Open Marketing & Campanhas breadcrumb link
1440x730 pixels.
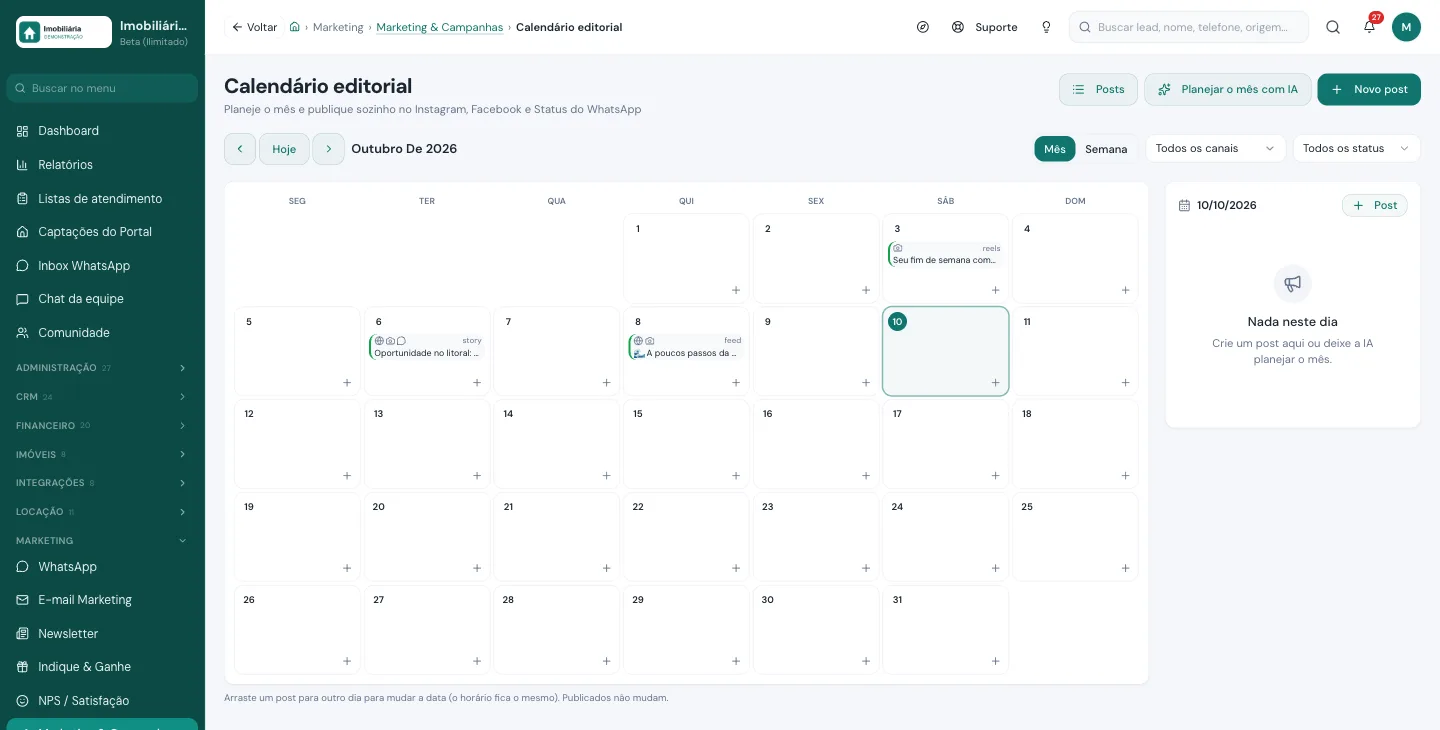tap(440, 27)
